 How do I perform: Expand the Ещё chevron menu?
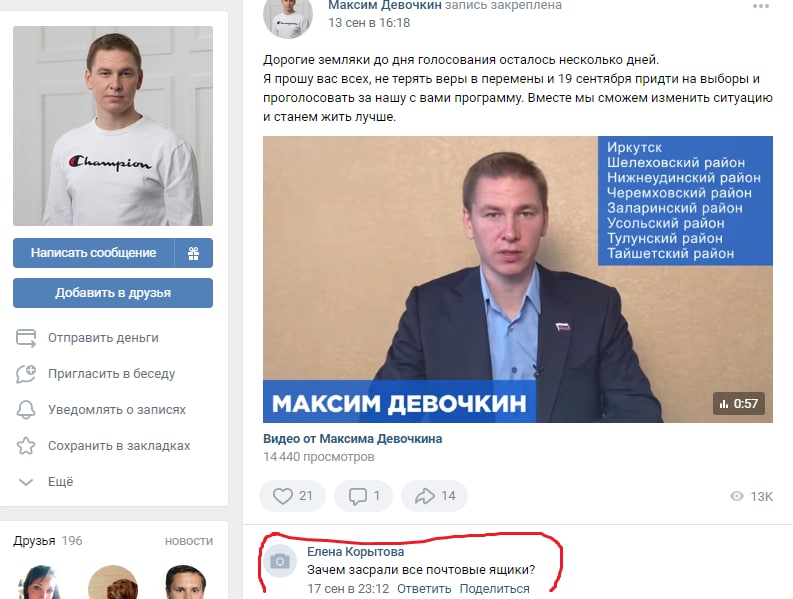pos(26,482)
